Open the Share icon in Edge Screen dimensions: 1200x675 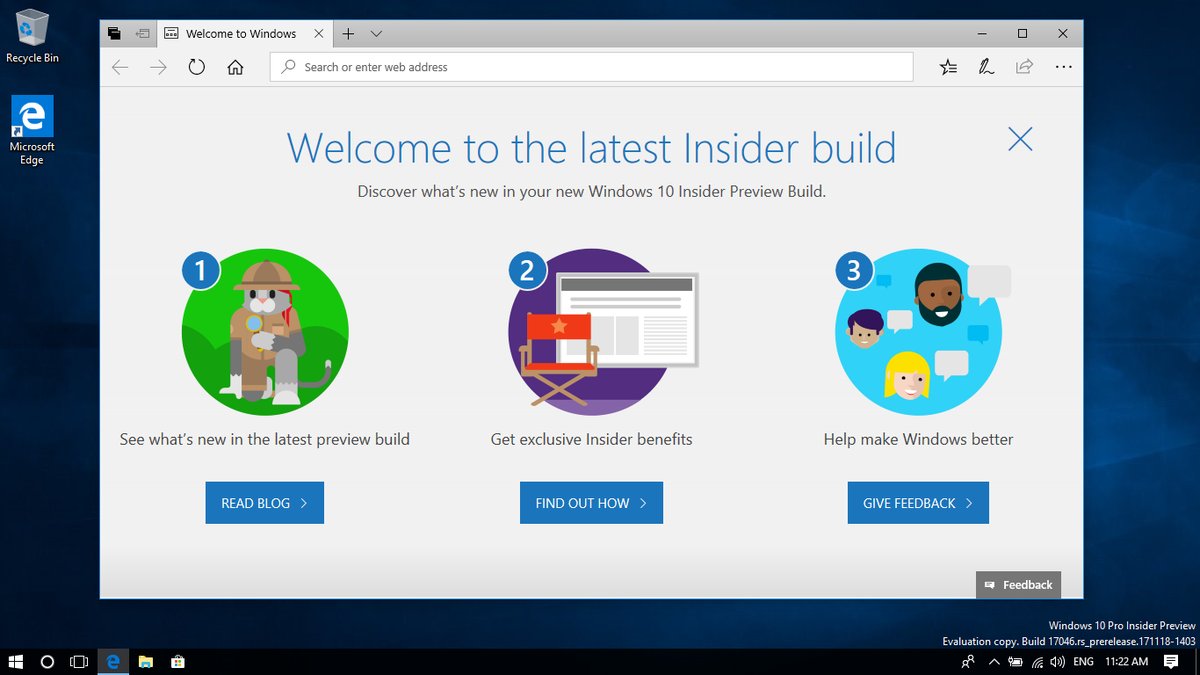click(x=1024, y=67)
